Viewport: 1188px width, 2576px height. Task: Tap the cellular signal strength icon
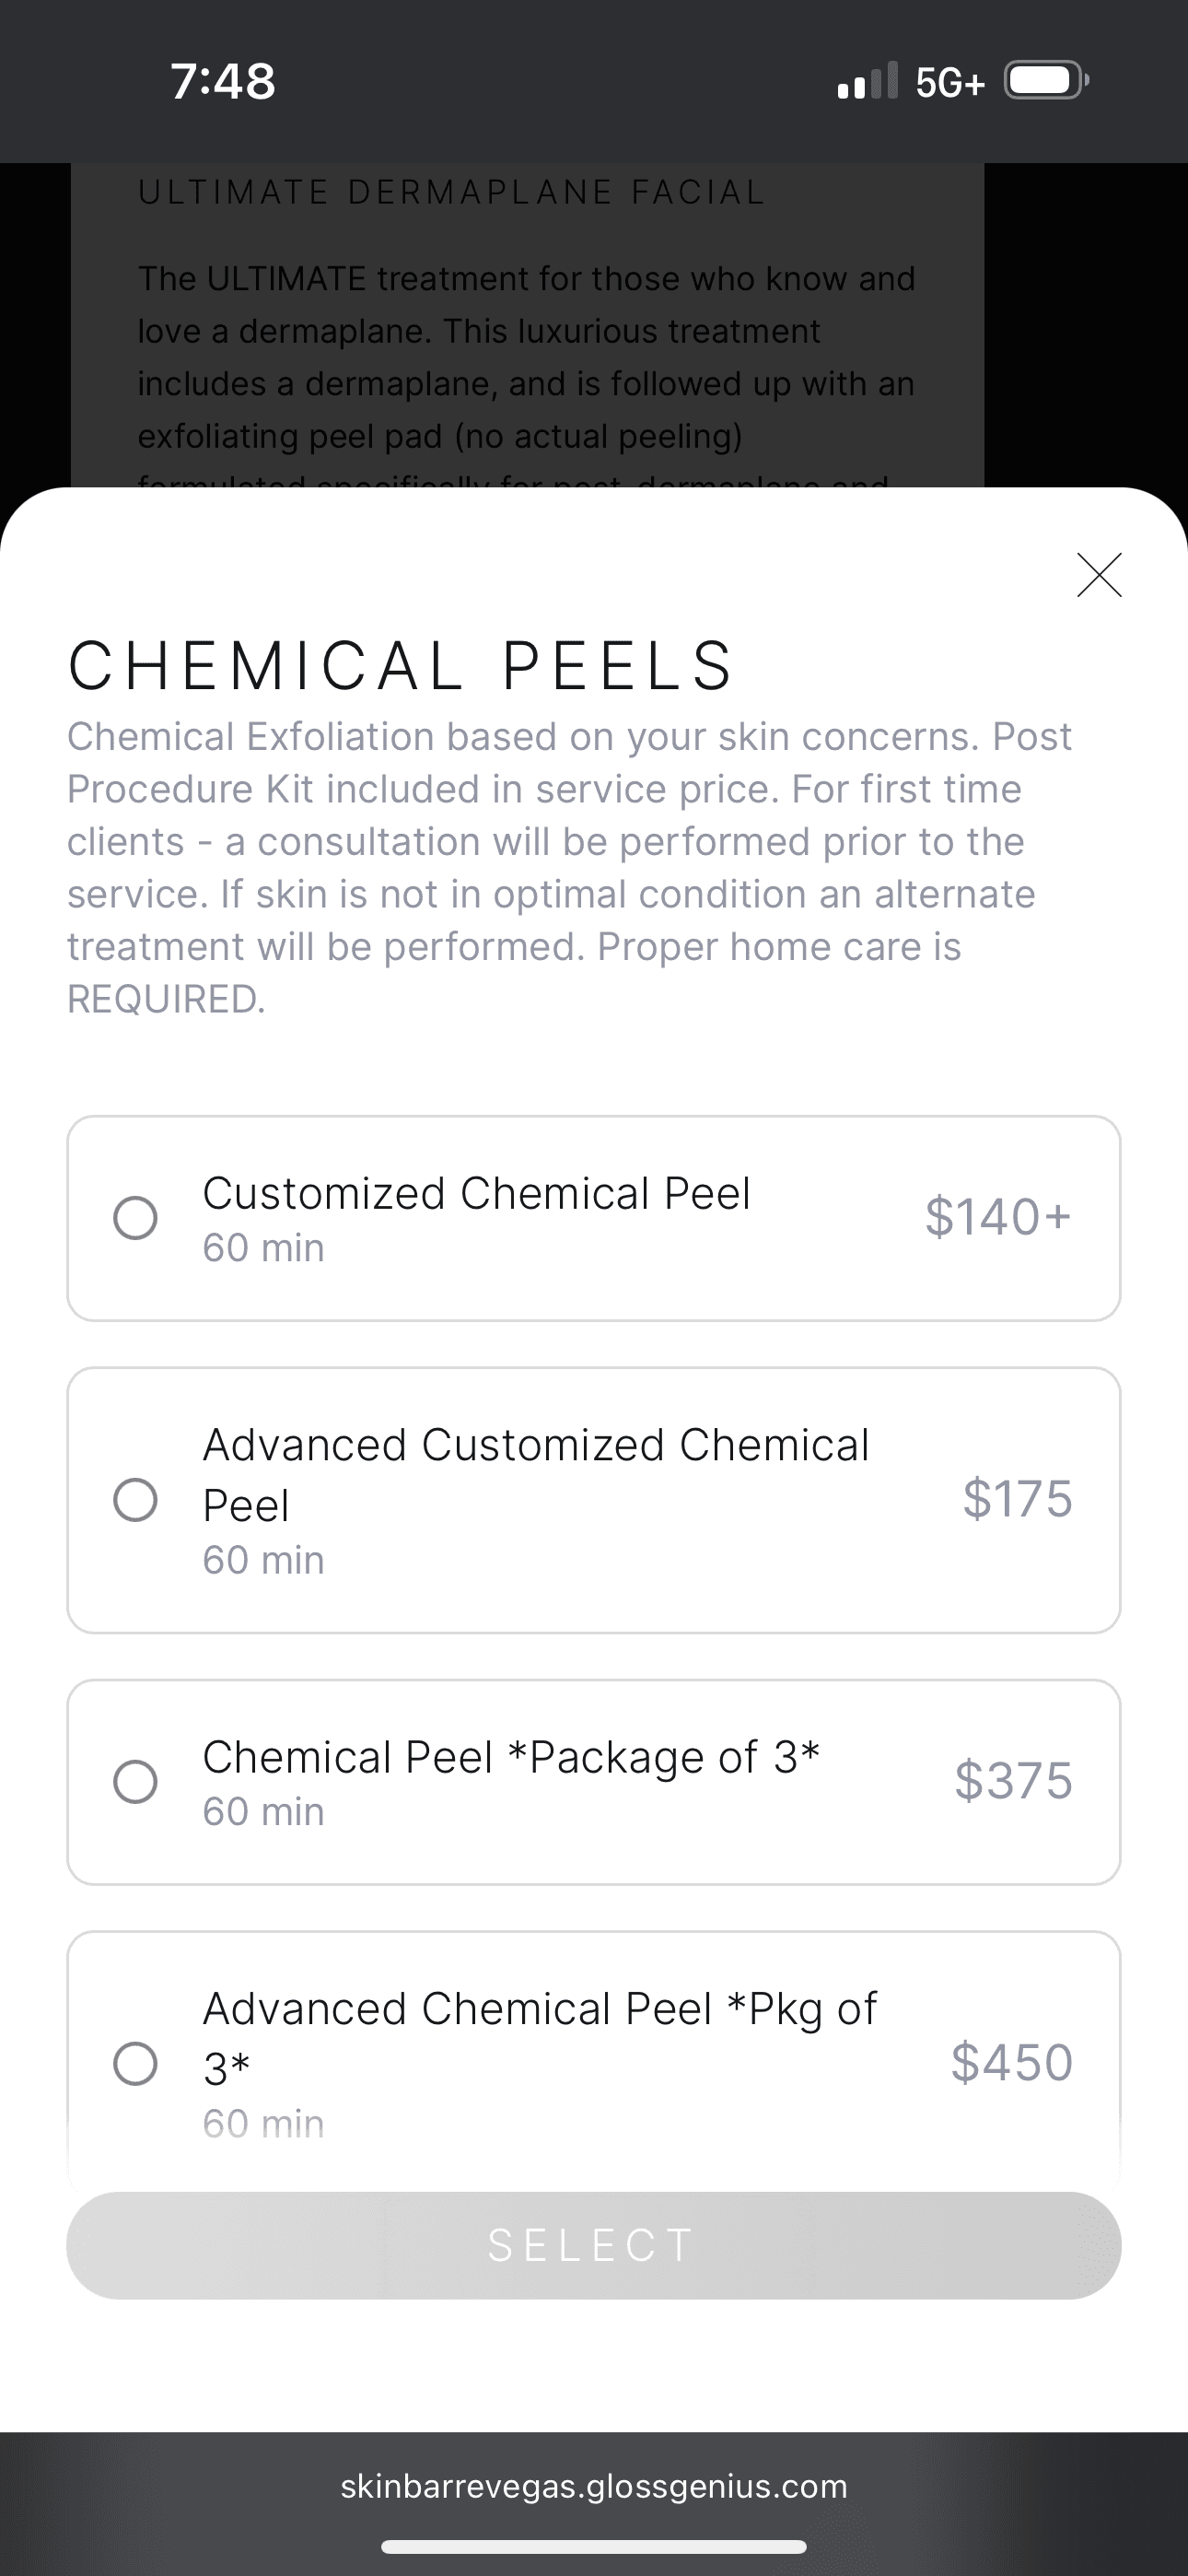867,81
